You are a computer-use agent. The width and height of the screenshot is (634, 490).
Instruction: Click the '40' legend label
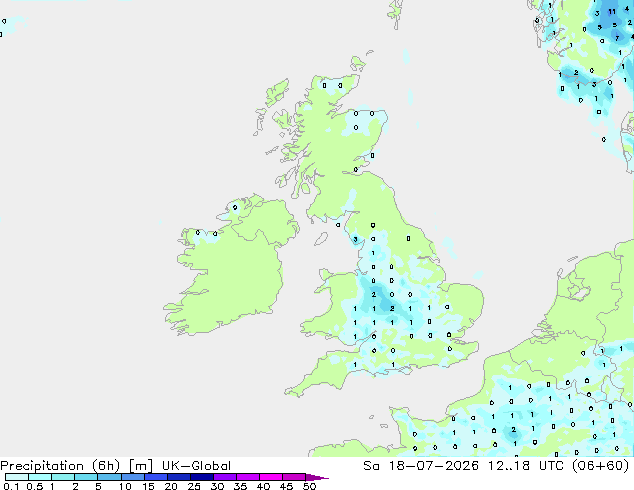[263, 486]
